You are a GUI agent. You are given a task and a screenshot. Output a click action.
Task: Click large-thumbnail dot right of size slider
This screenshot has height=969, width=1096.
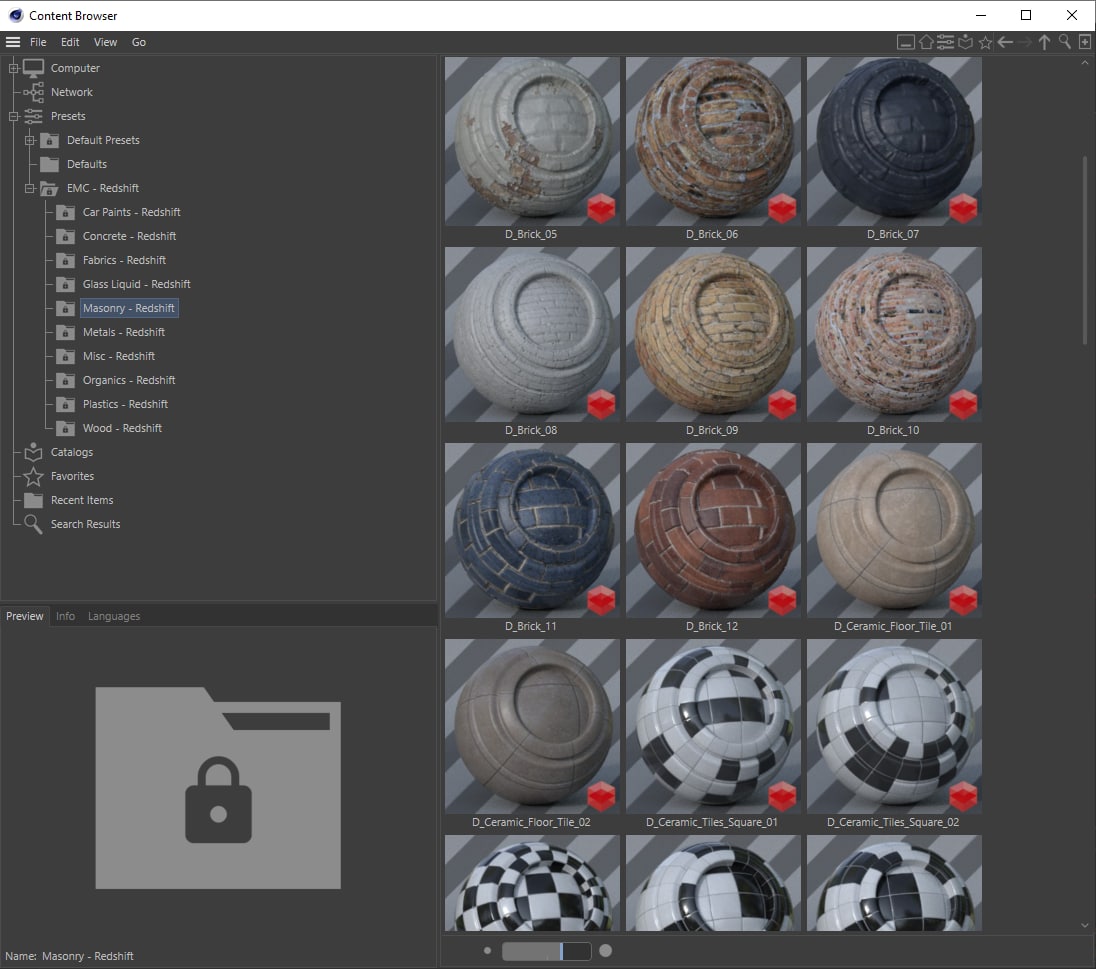[606, 951]
